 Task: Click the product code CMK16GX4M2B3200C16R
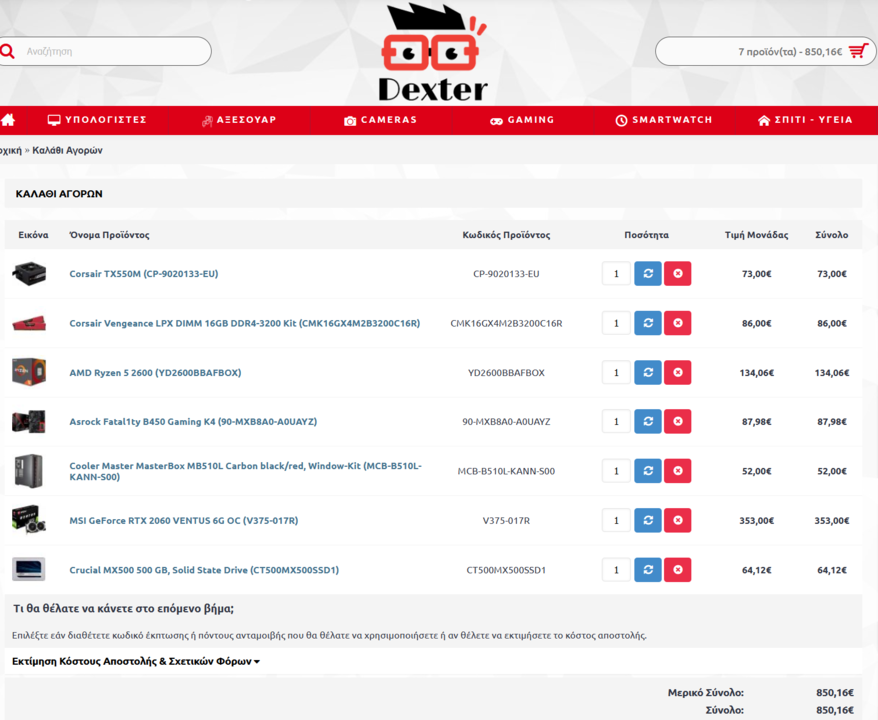pos(506,323)
